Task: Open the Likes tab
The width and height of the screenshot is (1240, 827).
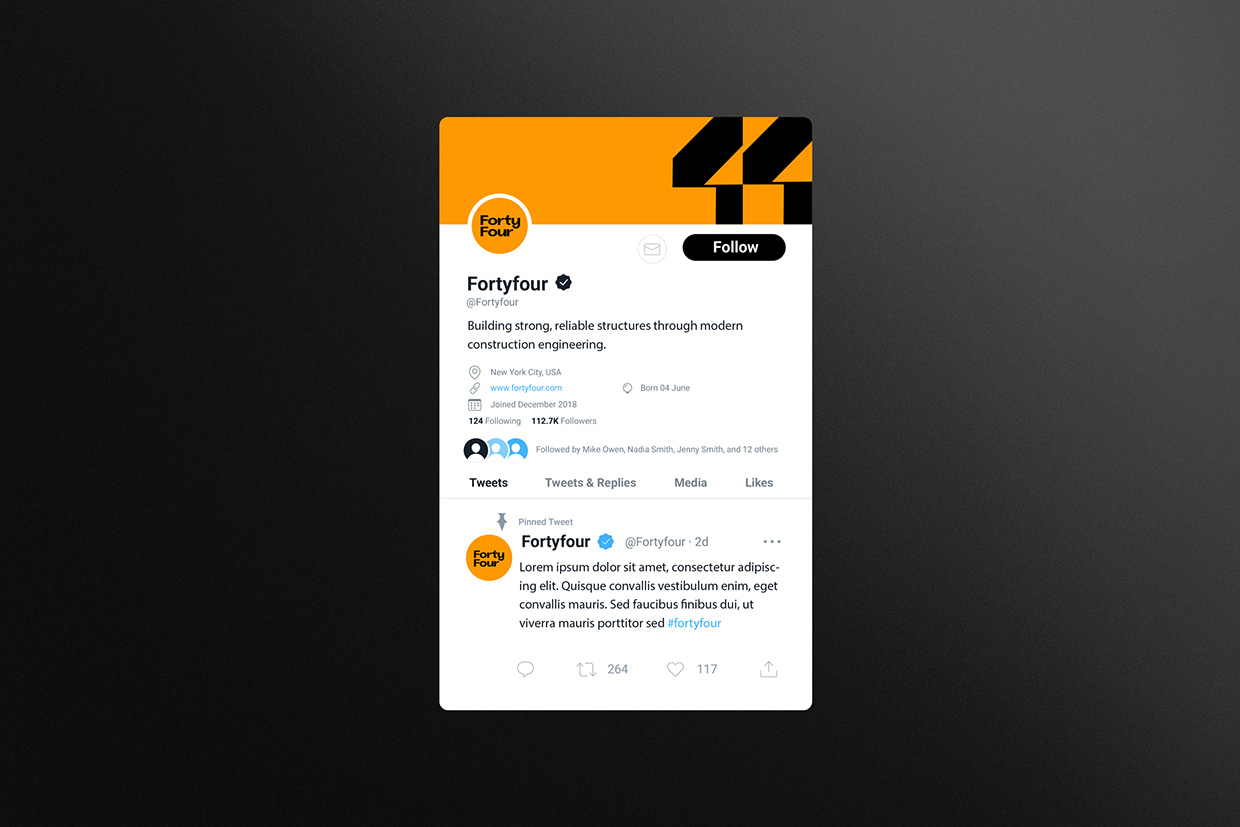Action: coord(759,482)
